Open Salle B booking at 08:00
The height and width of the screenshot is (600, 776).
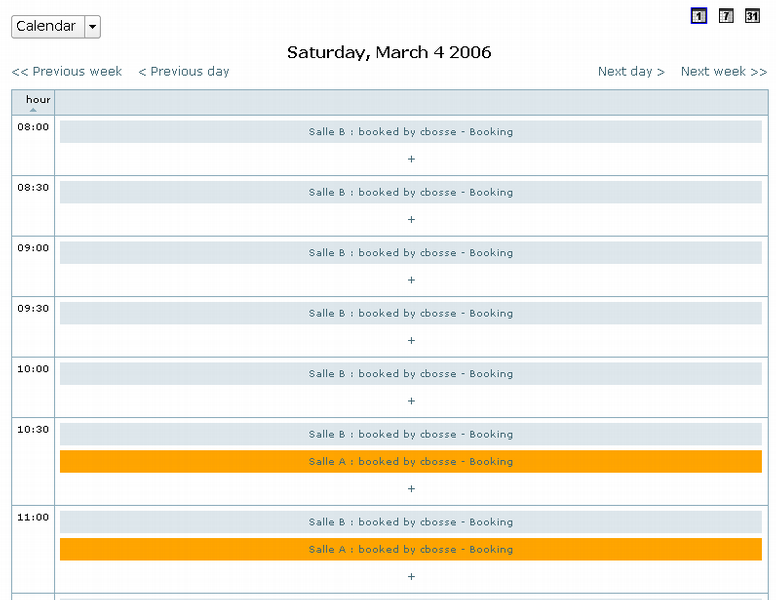411,132
